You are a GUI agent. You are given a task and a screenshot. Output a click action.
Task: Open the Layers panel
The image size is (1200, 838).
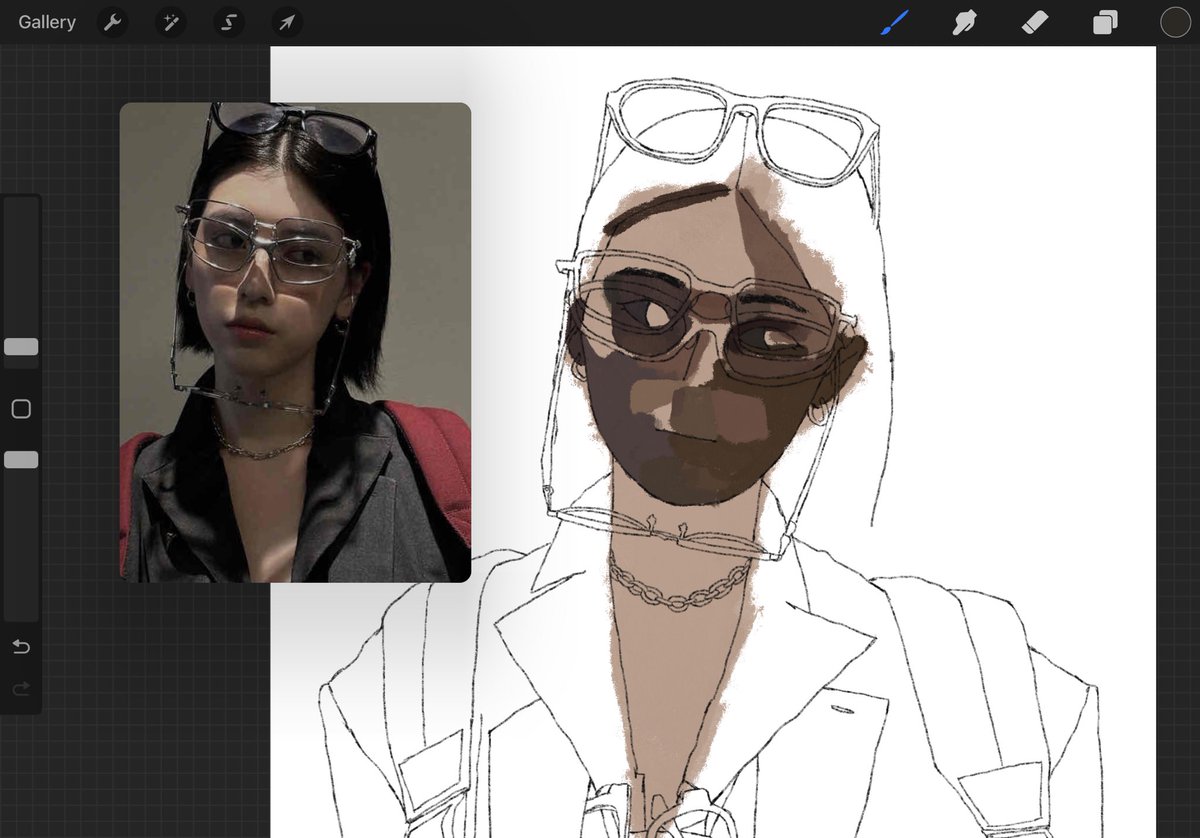point(1105,22)
